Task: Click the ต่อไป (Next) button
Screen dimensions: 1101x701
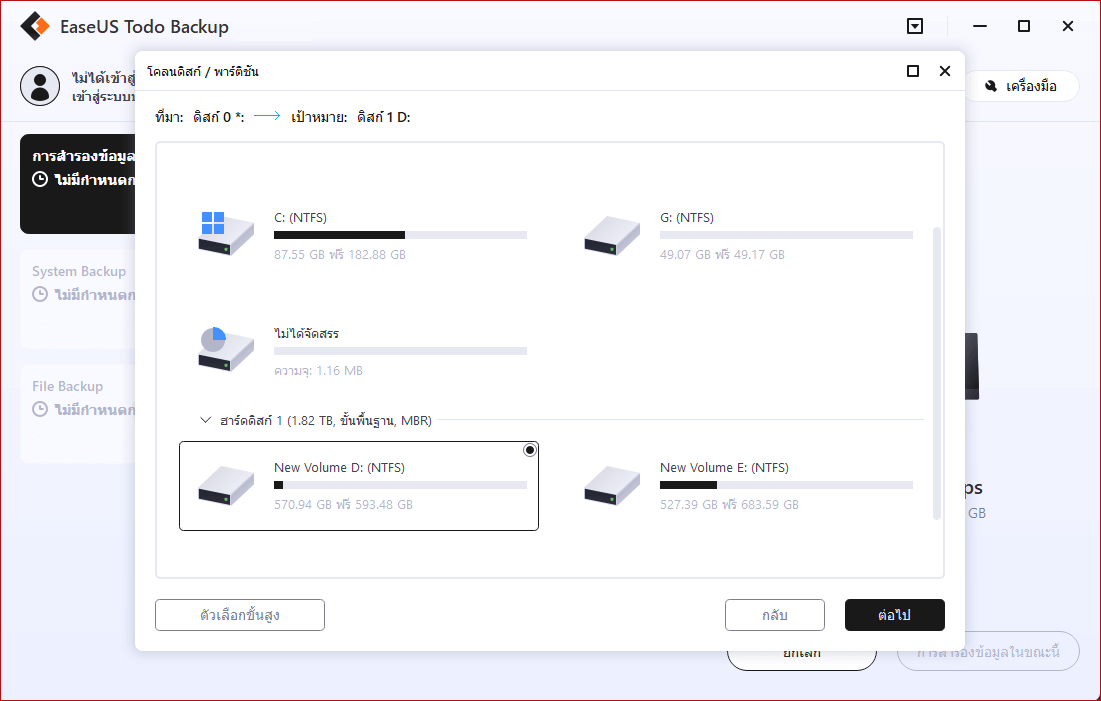Action: coord(895,615)
